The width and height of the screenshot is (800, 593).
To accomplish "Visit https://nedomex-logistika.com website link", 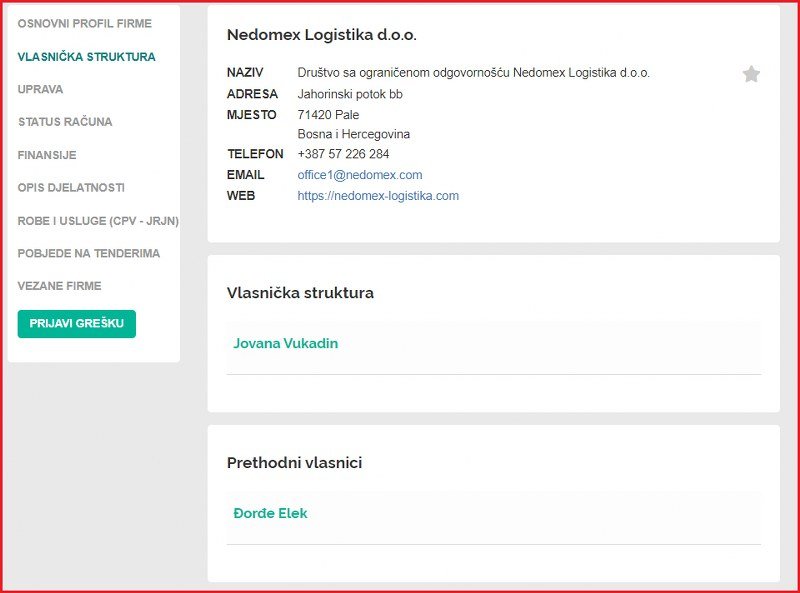I will 378,196.
